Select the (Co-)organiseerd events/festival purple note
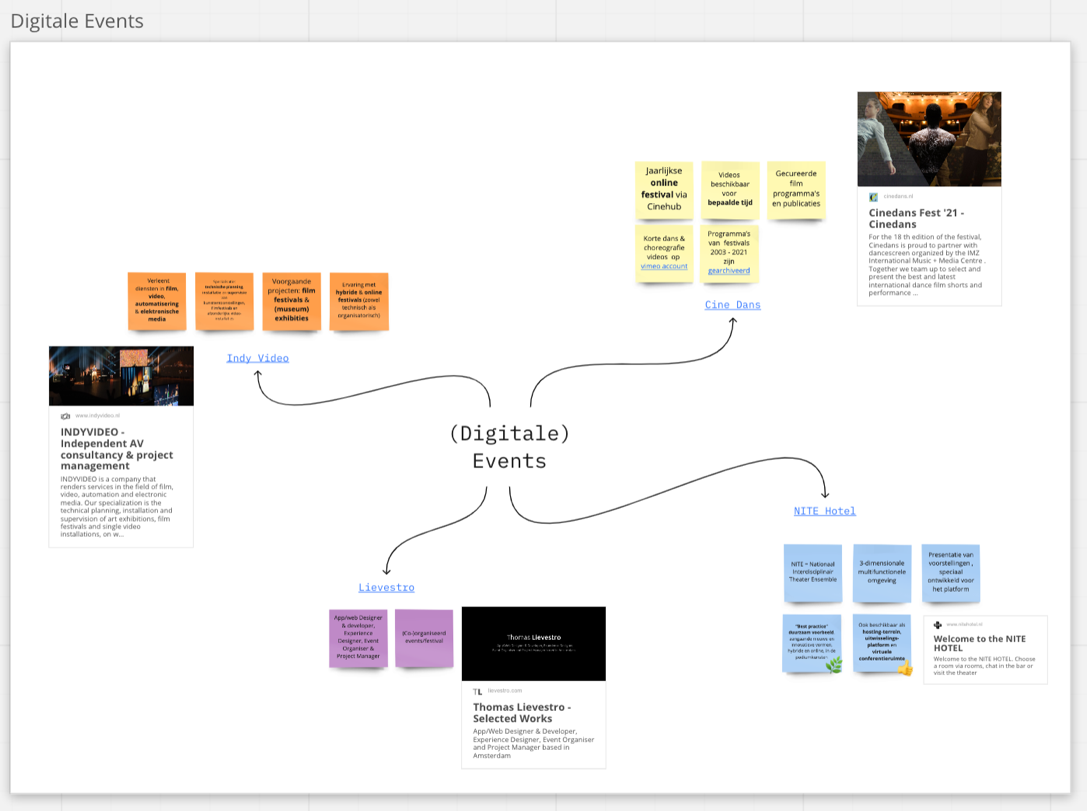The width and height of the screenshot is (1087, 811). click(424, 638)
